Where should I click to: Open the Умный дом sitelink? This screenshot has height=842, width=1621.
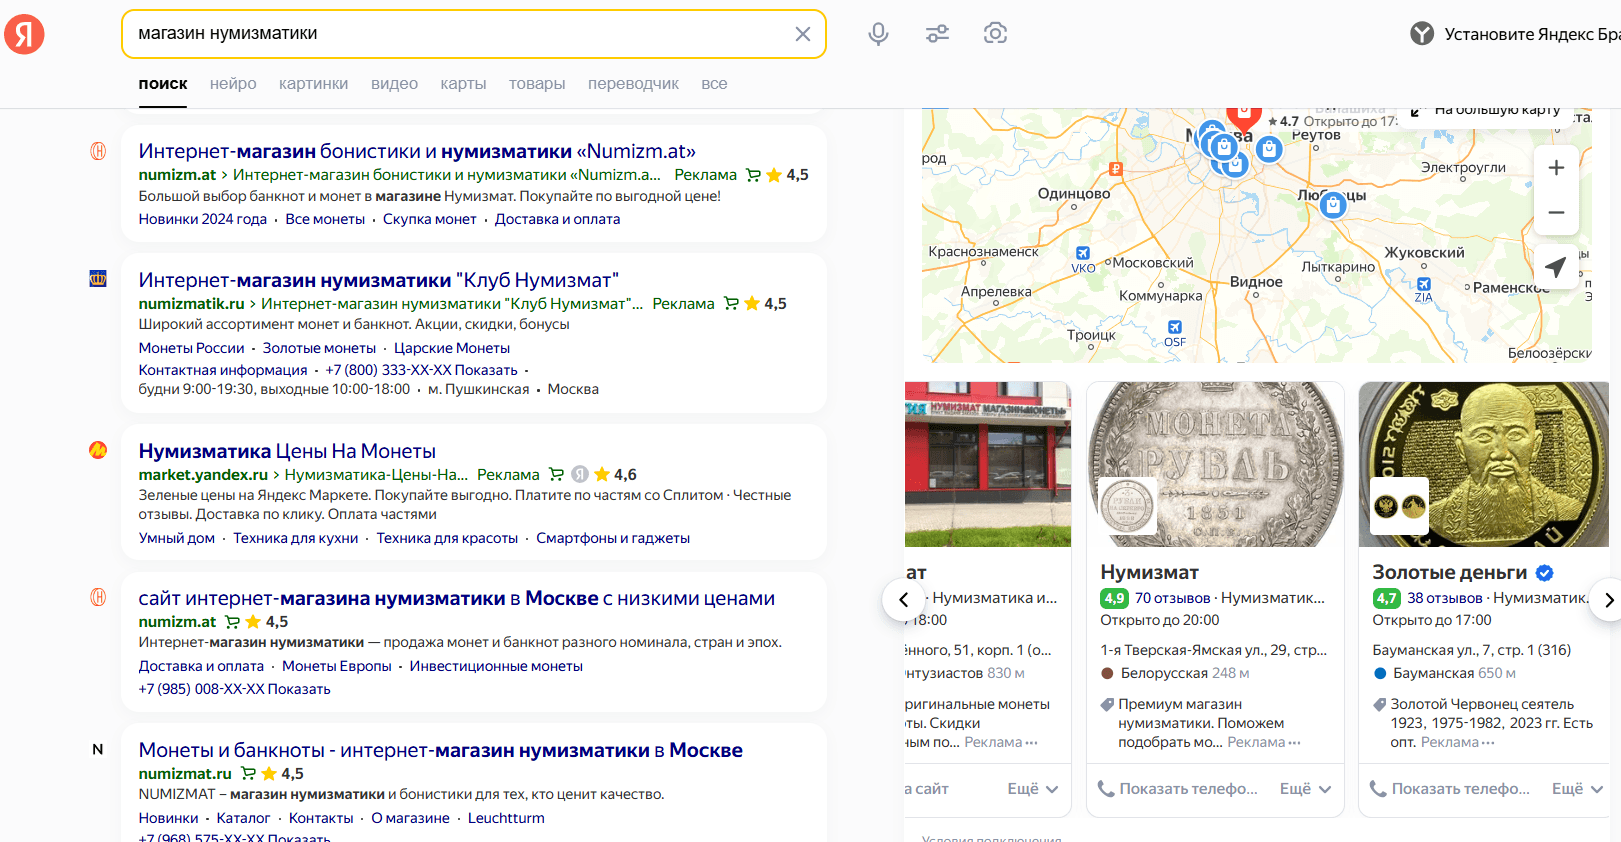pos(177,538)
